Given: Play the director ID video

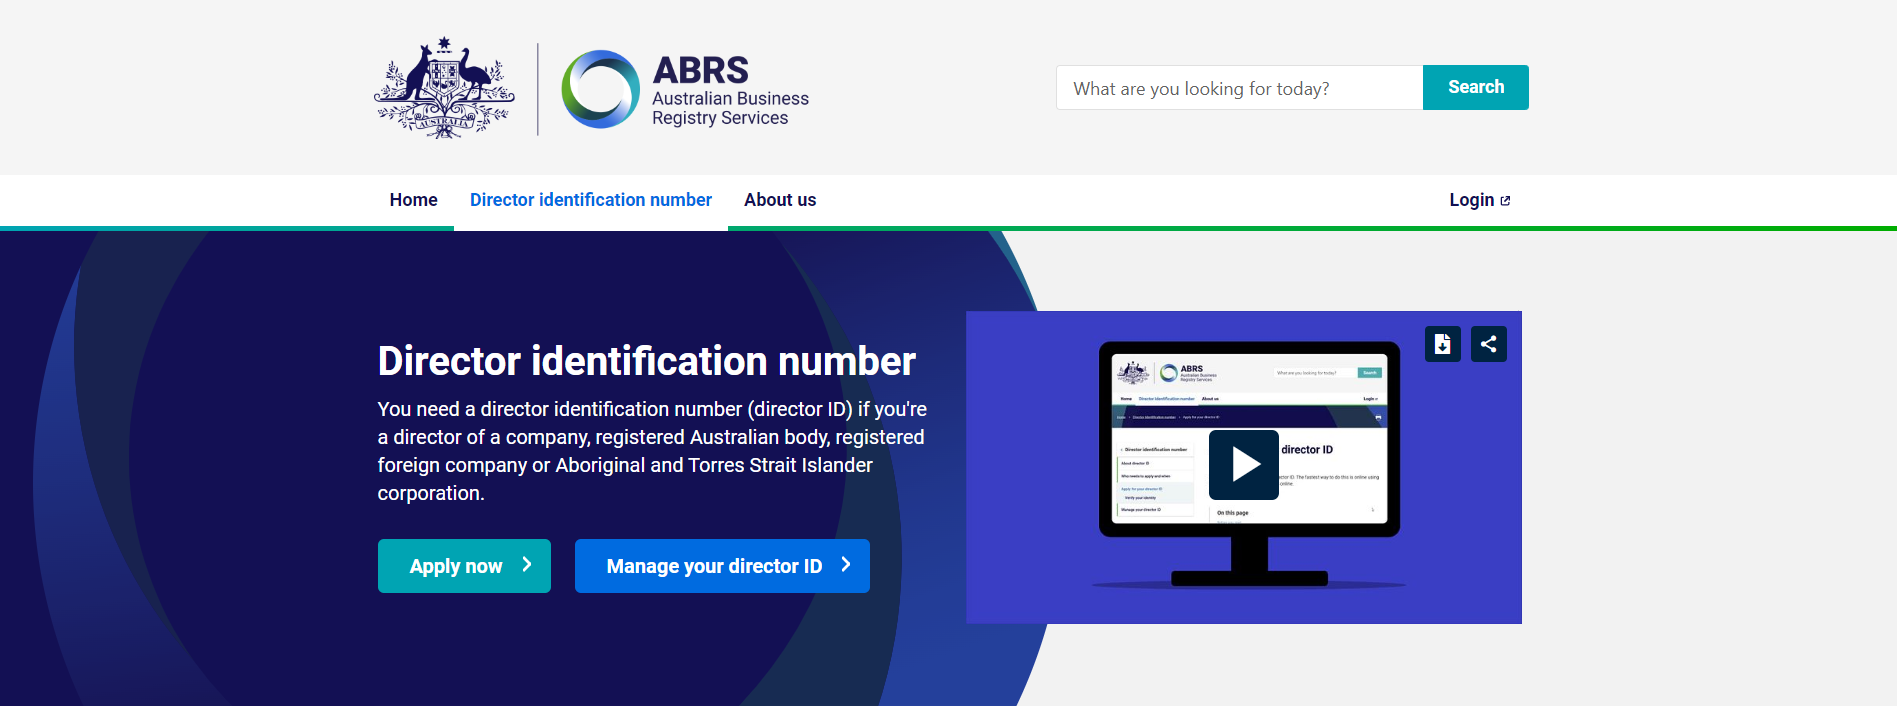Looking at the screenshot, I should click(x=1244, y=465).
